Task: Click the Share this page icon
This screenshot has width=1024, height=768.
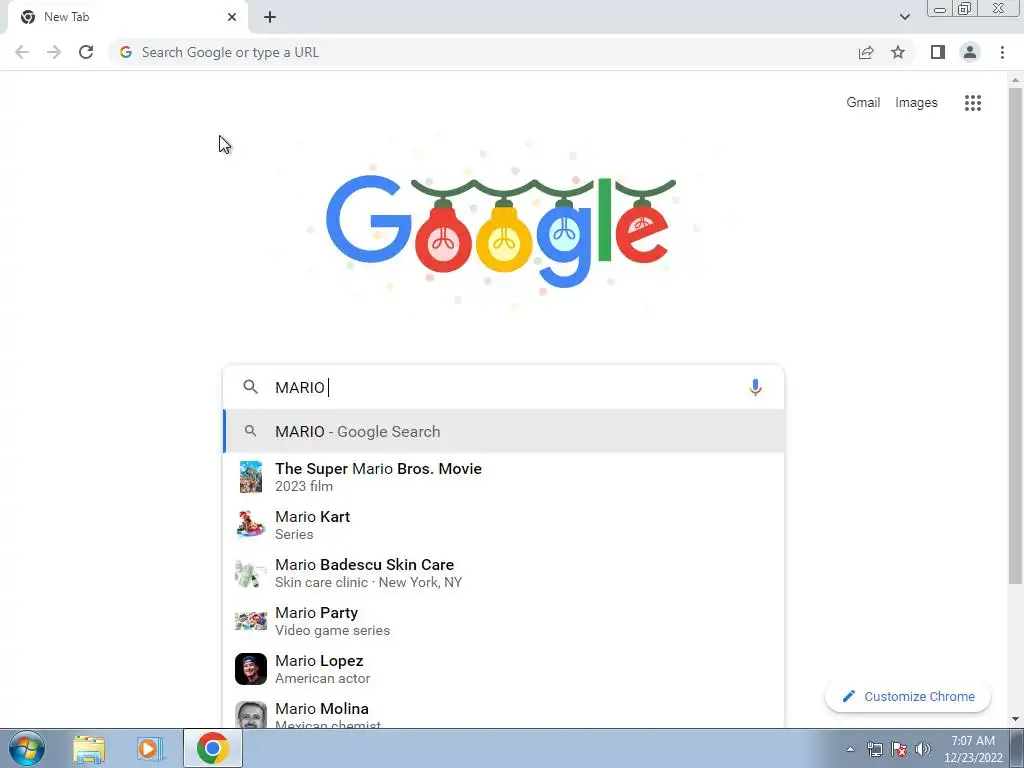Action: coord(866,52)
